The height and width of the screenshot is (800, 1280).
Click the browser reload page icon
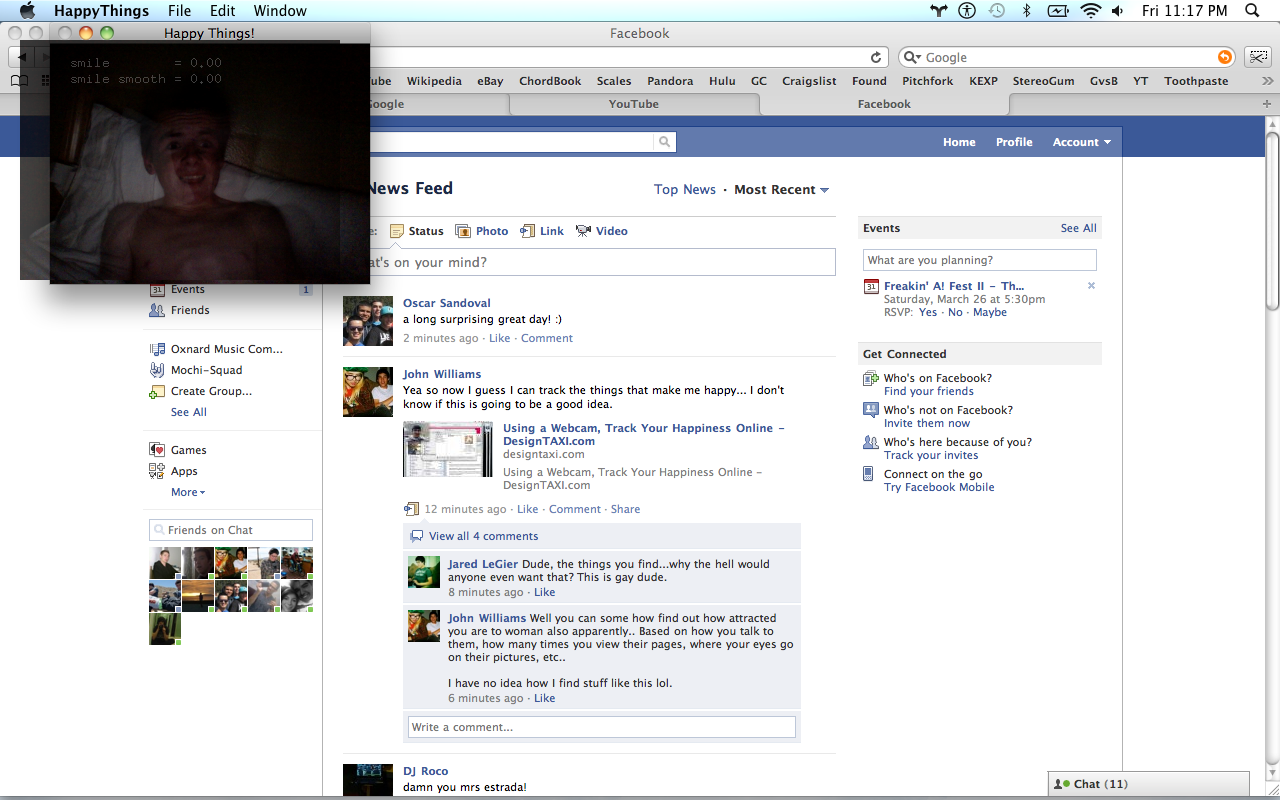coord(877,58)
